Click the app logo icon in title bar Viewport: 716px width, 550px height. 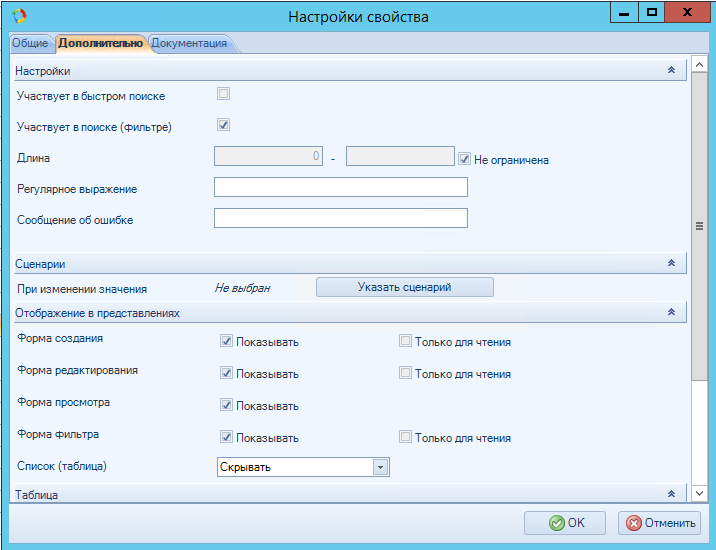(18, 16)
